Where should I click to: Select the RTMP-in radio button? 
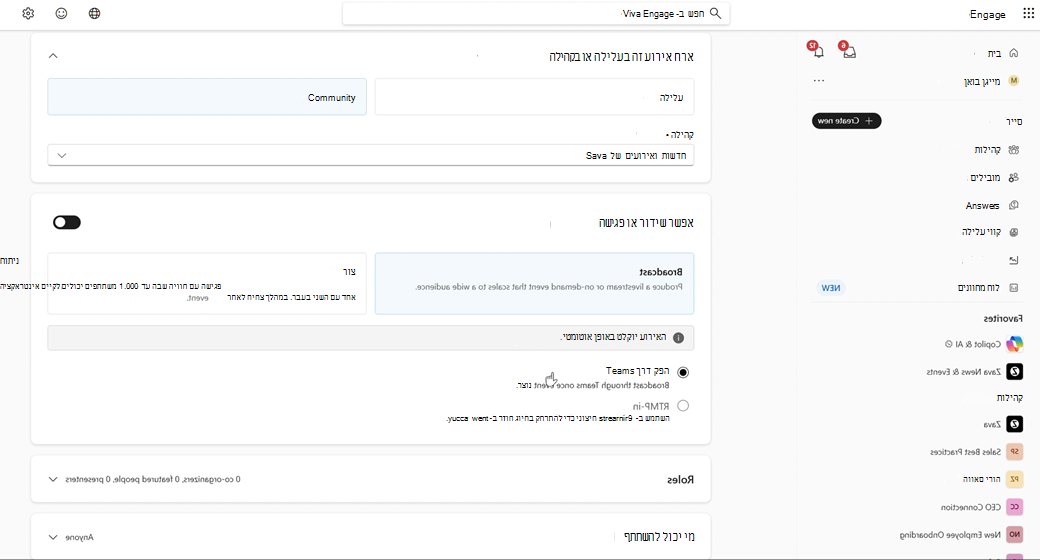(683, 406)
